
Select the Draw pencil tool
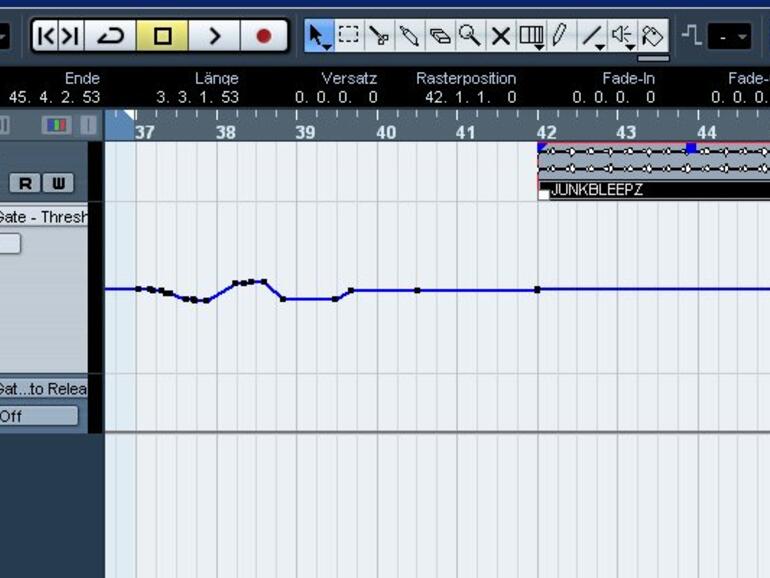pyautogui.click(x=560, y=36)
